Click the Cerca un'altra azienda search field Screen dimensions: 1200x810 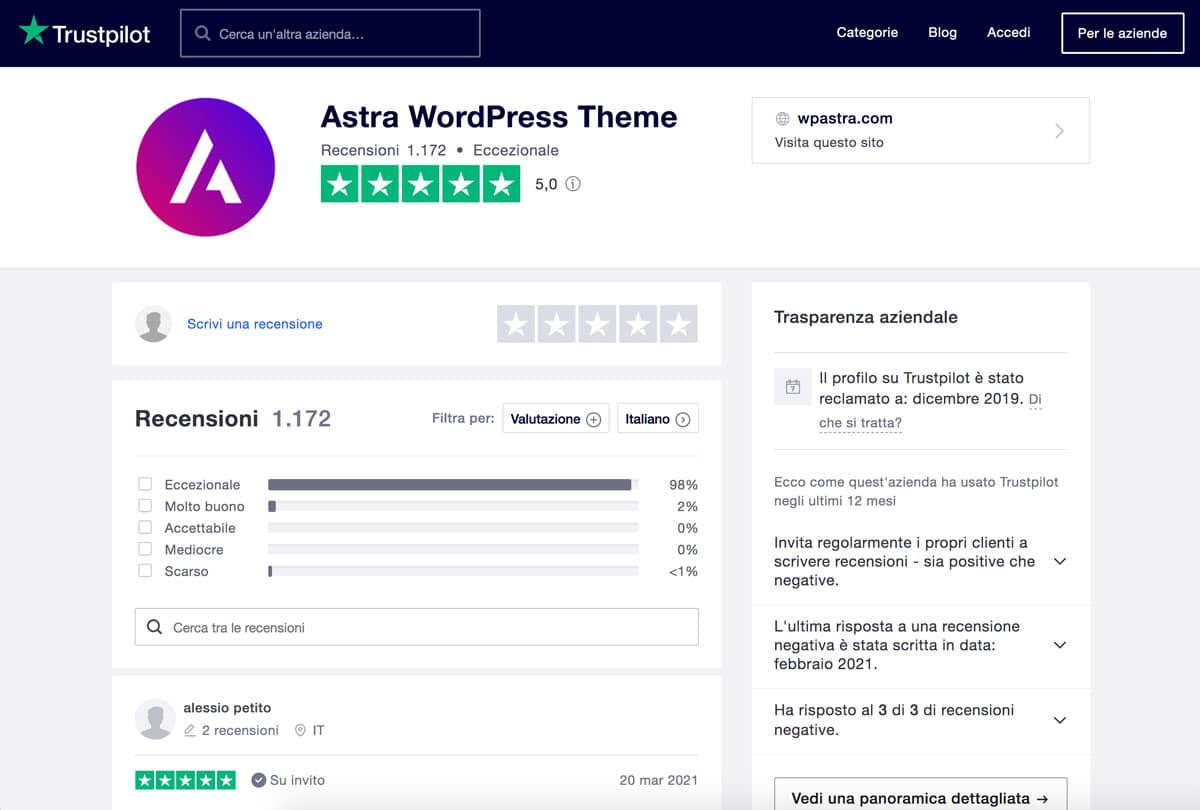[330, 33]
